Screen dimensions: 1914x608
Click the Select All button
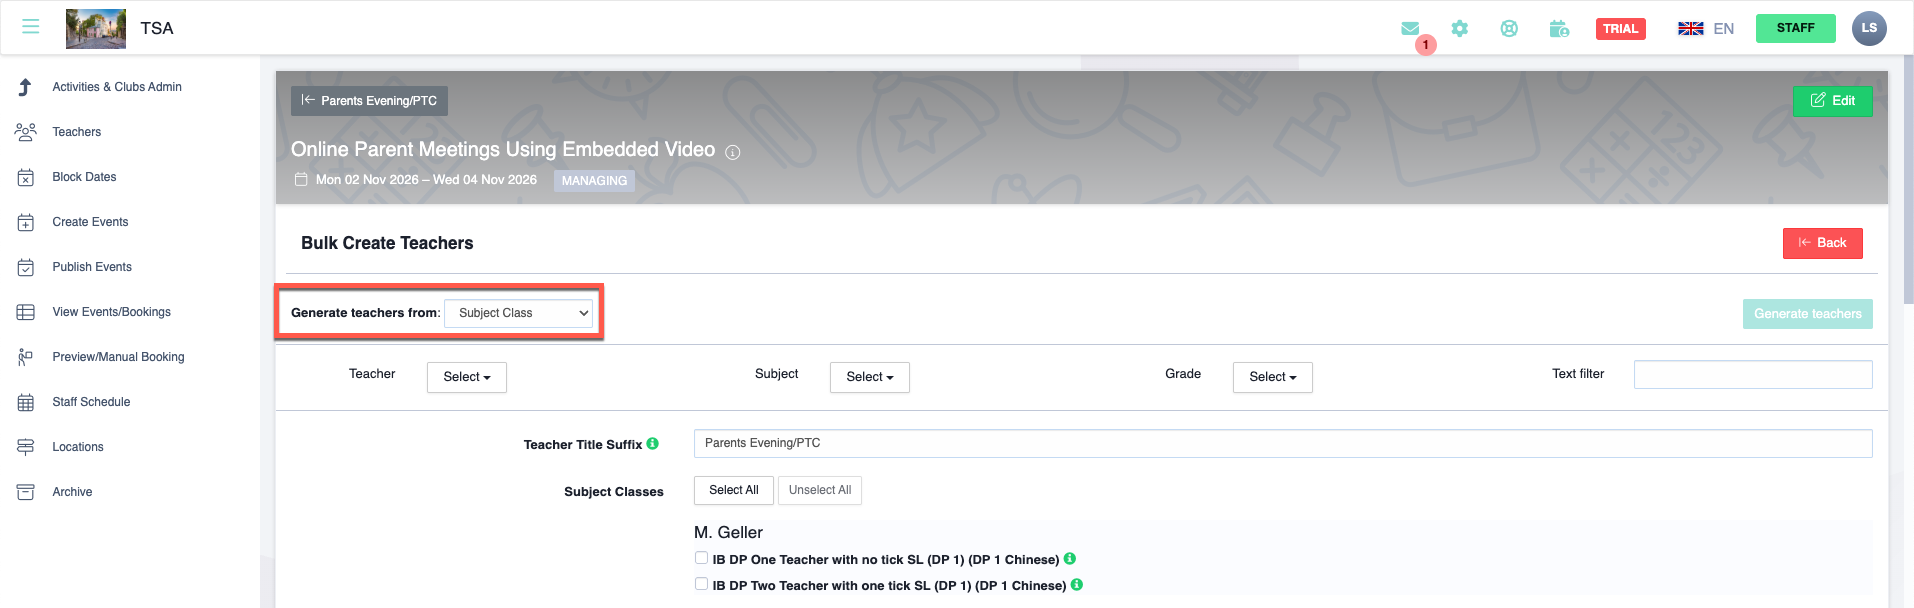point(733,490)
